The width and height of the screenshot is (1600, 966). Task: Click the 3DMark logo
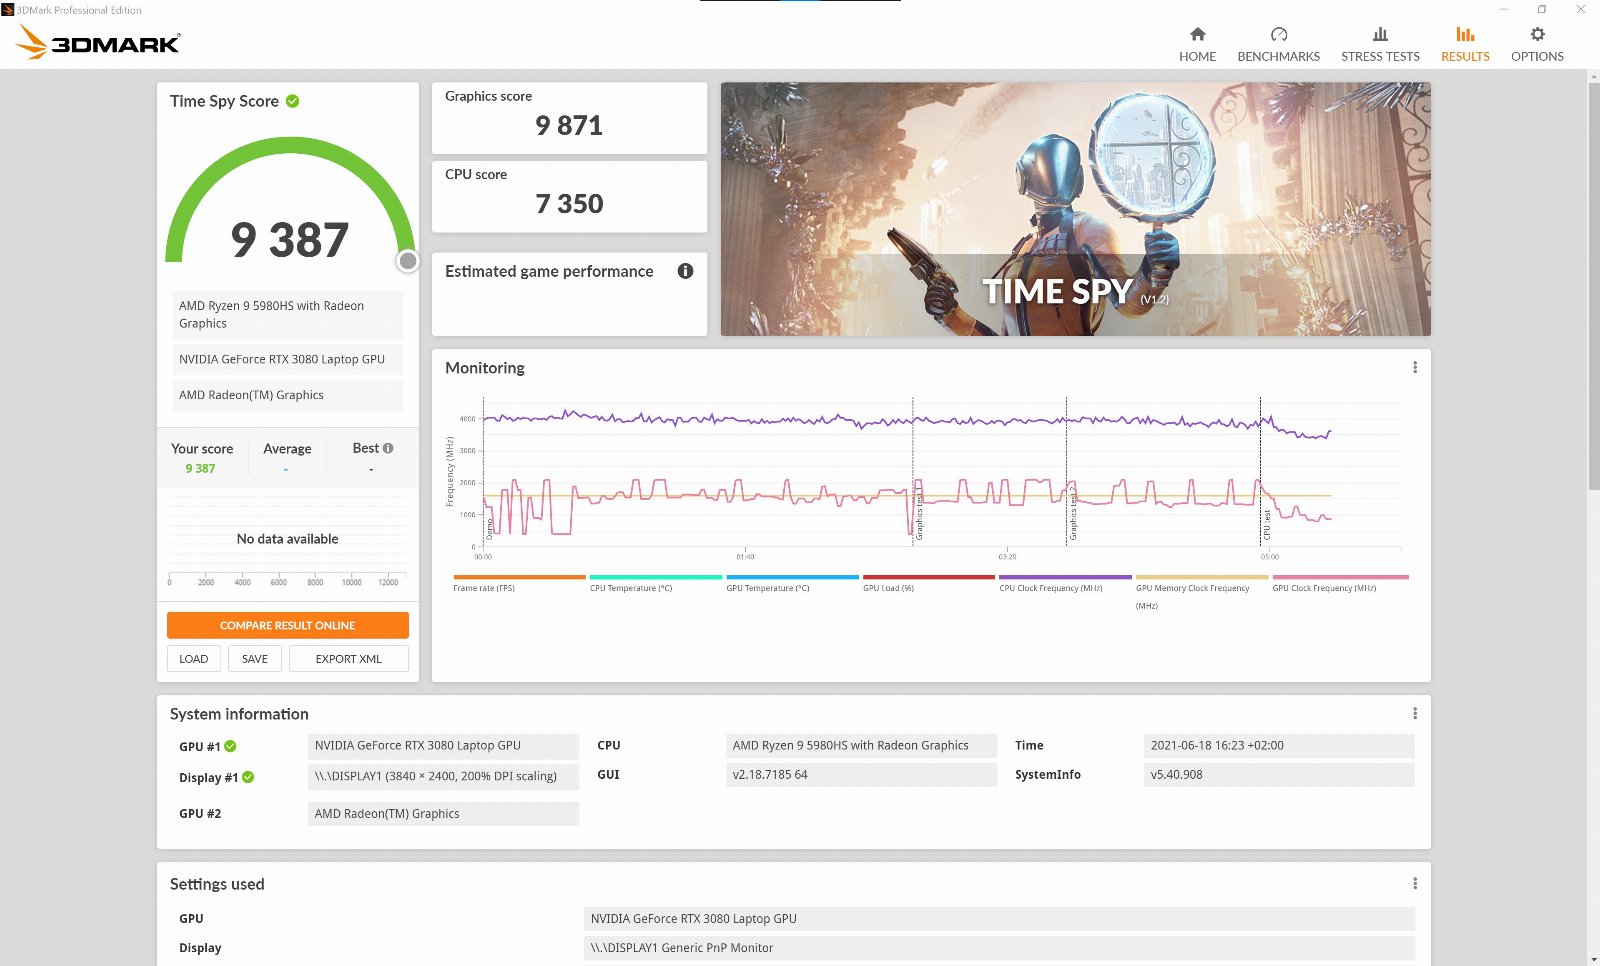(x=98, y=42)
